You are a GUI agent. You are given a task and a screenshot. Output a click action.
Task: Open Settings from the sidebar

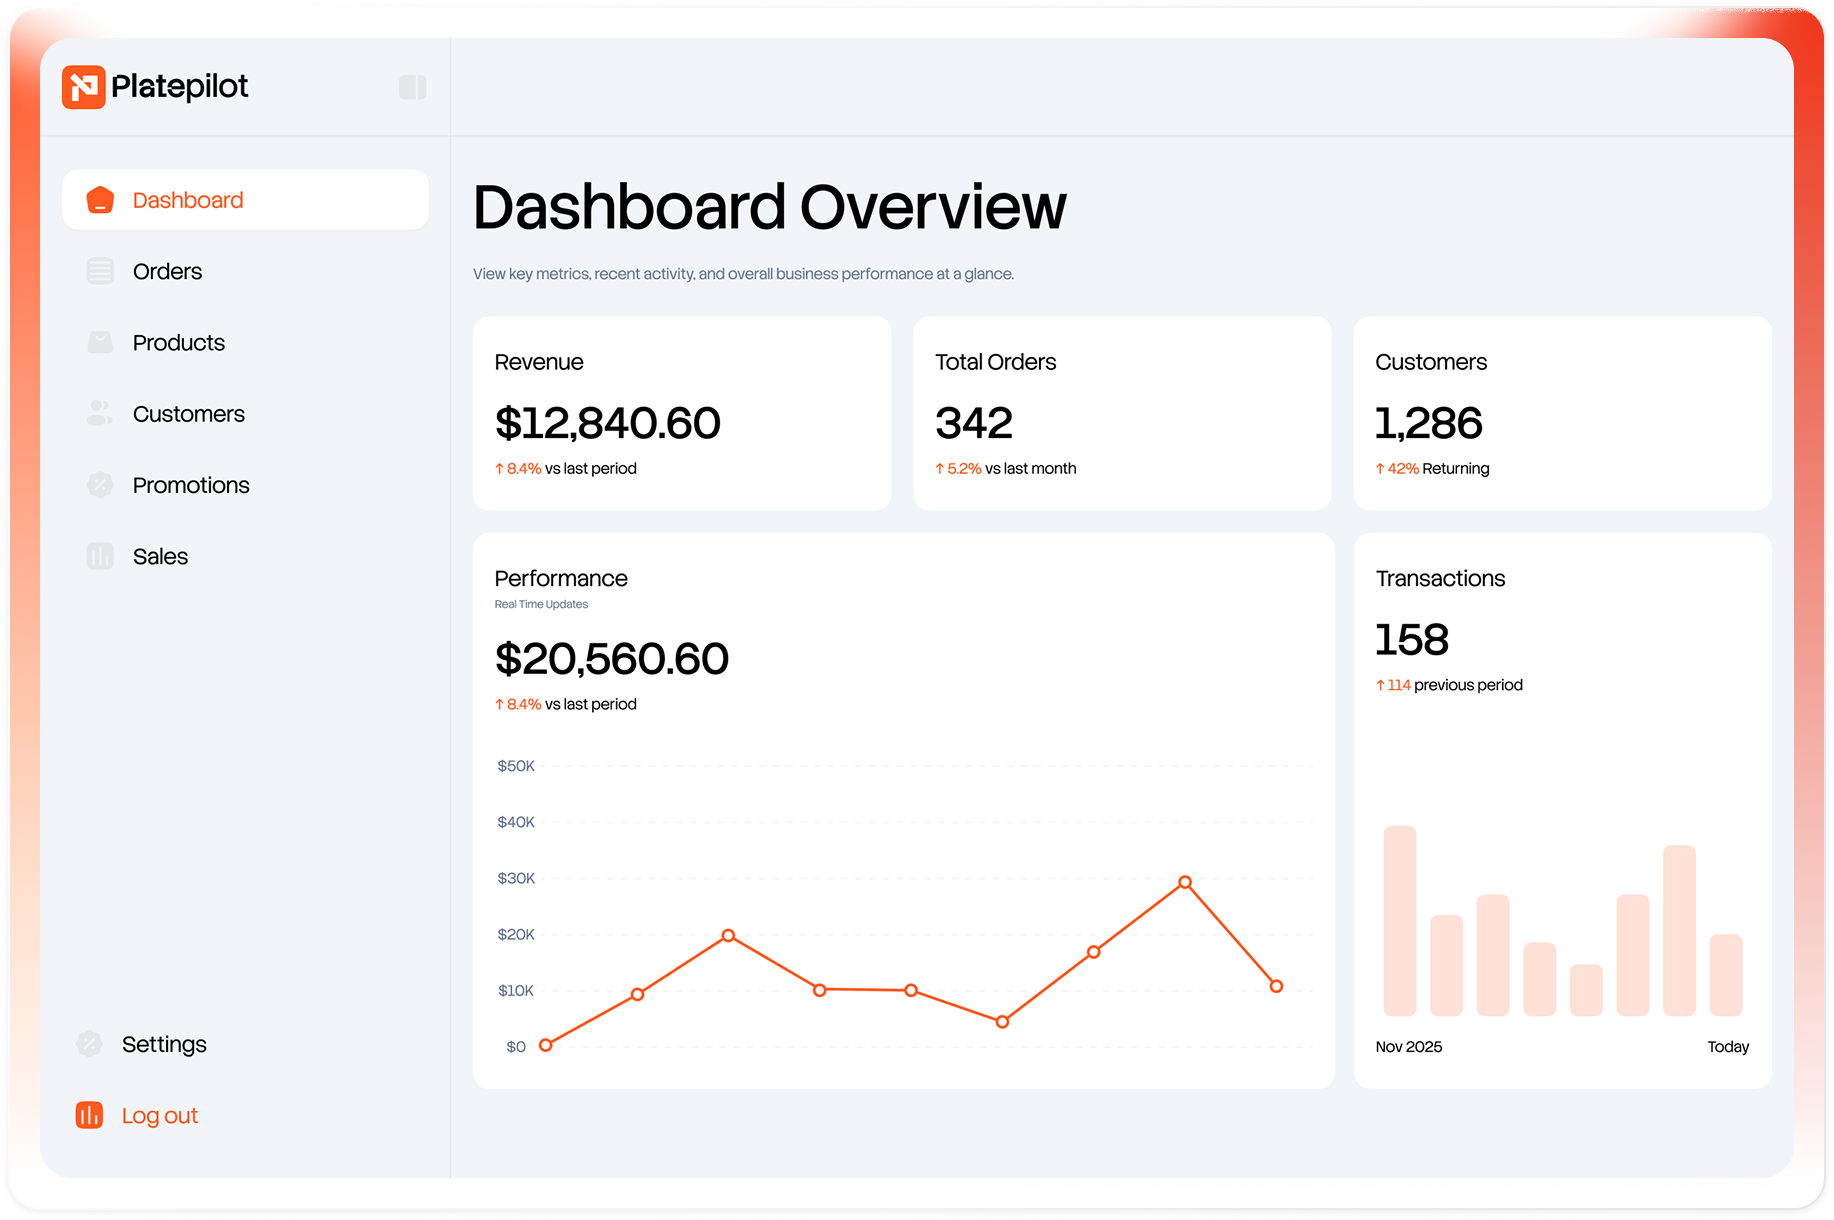click(164, 1044)
